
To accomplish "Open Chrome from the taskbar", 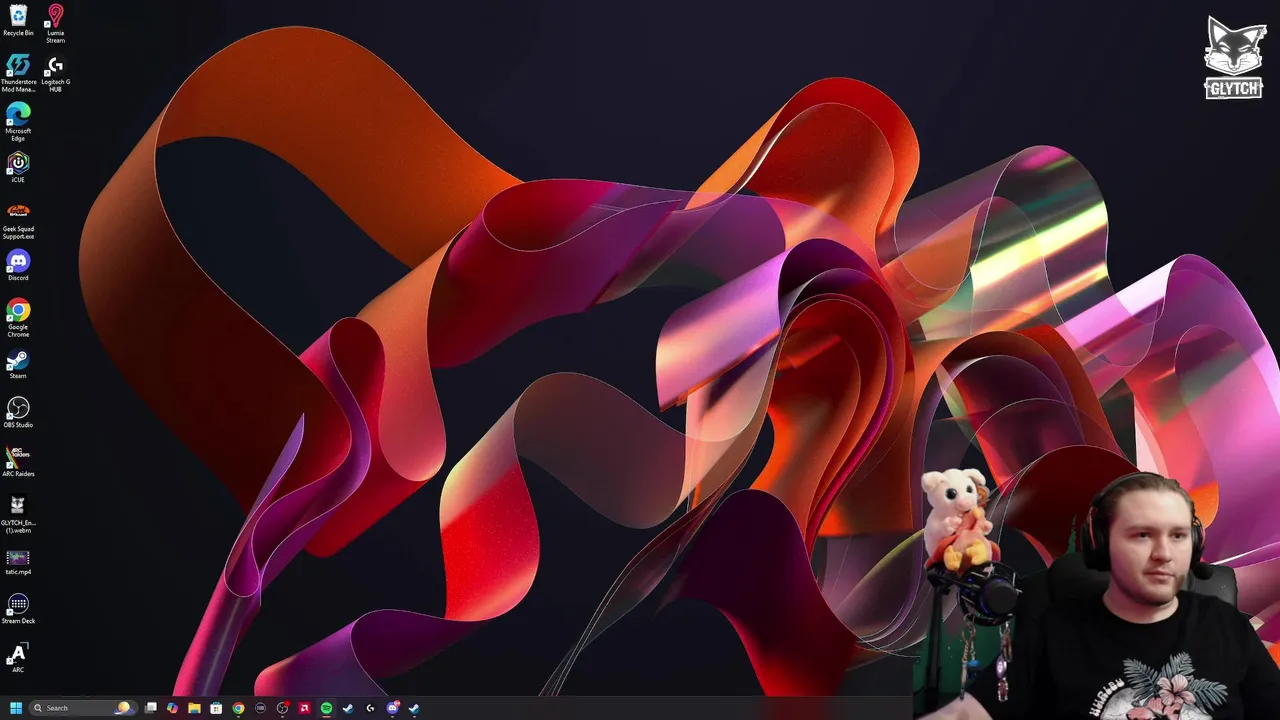I will 238,708.
